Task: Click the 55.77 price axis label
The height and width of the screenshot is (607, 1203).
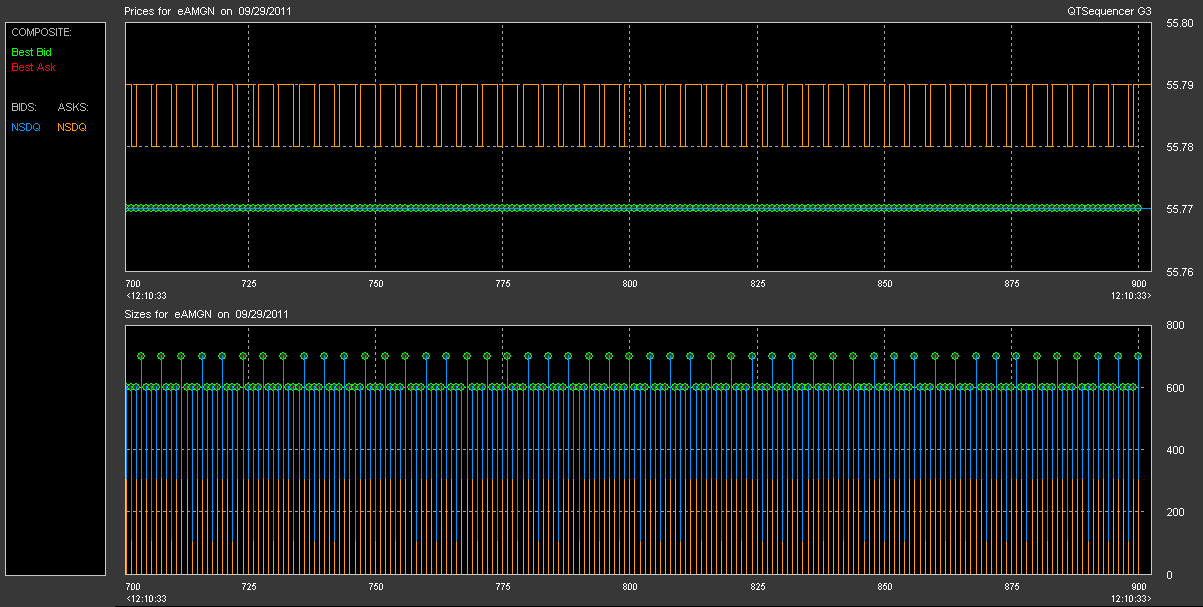Action: coord(1180,209)
